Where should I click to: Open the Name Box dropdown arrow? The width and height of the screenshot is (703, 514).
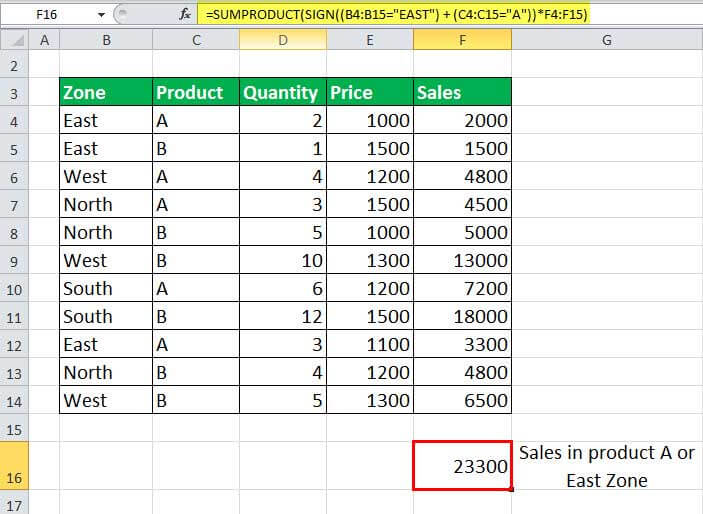click(x=101, y=15)
